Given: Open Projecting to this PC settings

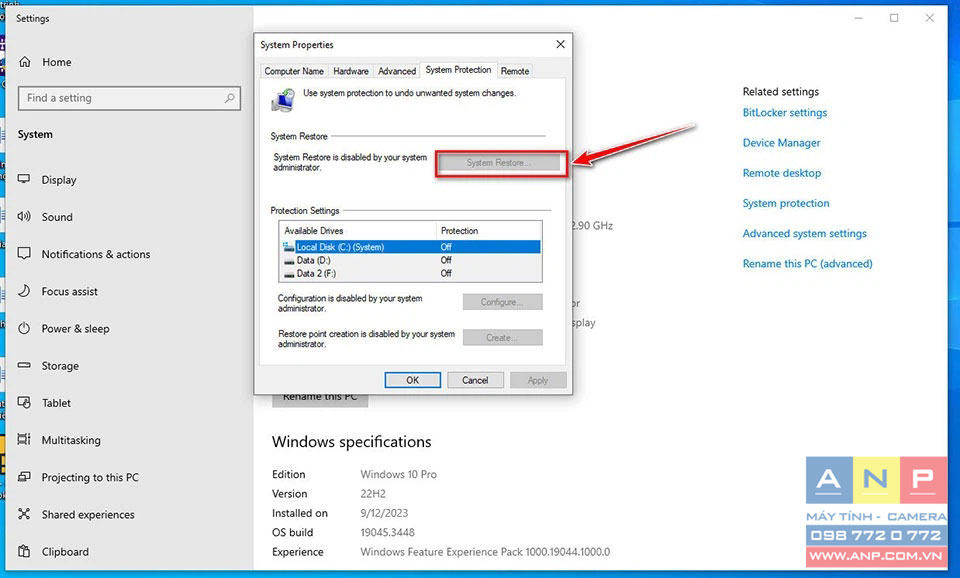Looking at the screenshot, I should [90, 478].
